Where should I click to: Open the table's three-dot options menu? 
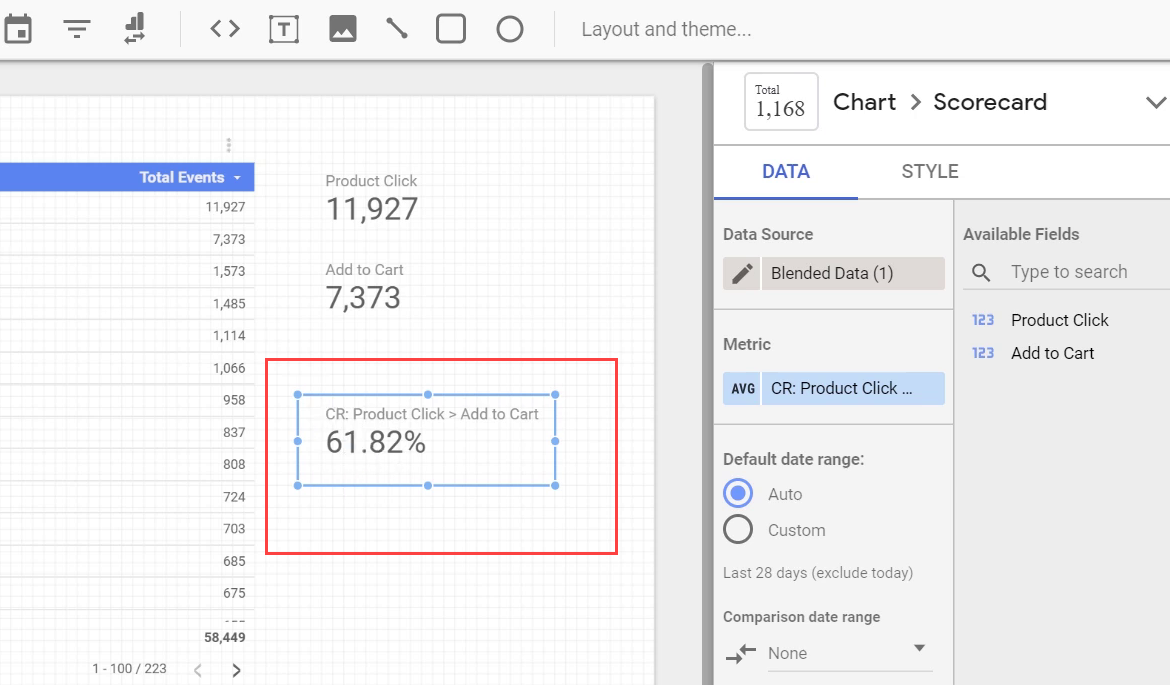click(x=228, y=145)
